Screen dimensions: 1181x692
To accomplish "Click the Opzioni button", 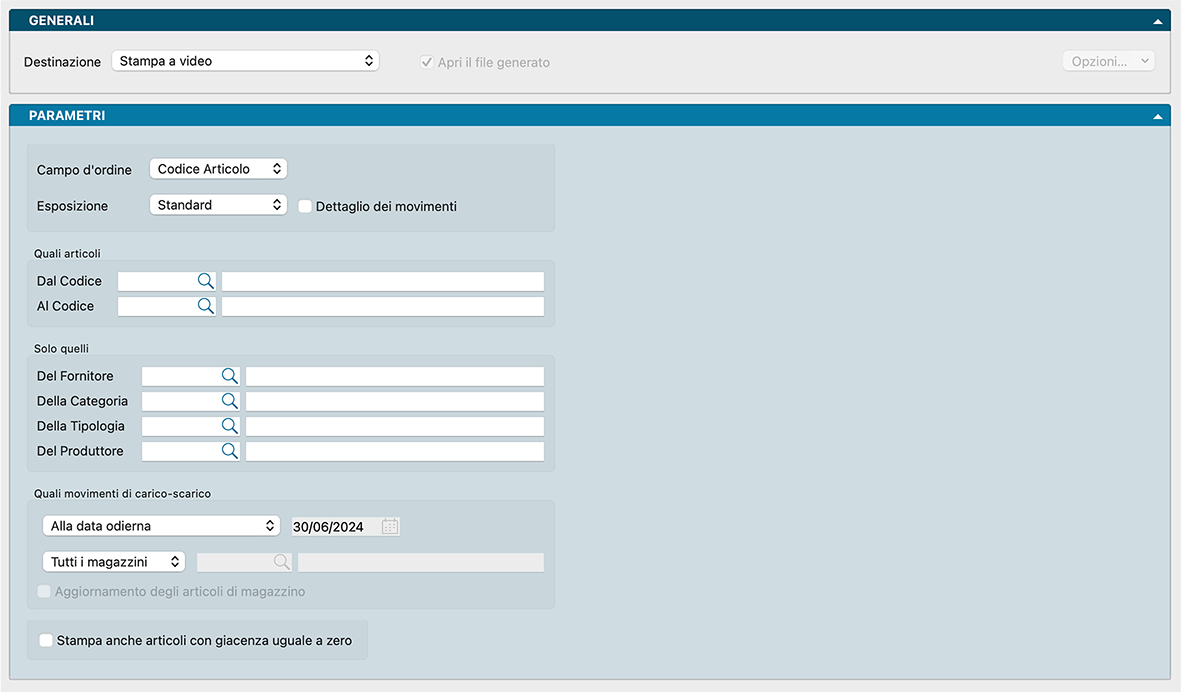I will (1108, 61).
